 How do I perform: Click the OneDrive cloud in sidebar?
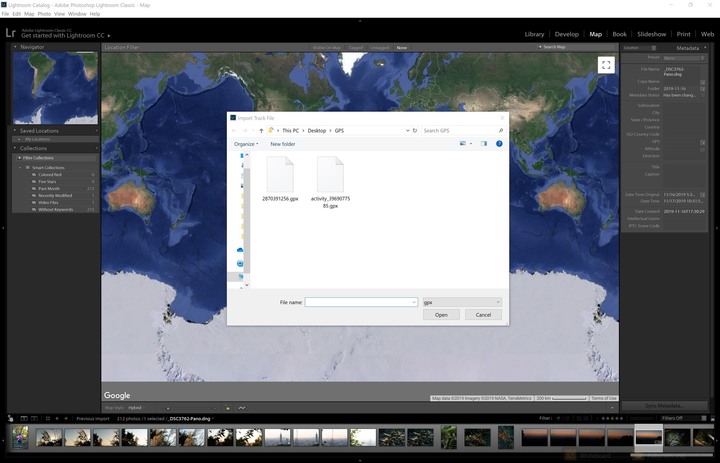(240, 250)
